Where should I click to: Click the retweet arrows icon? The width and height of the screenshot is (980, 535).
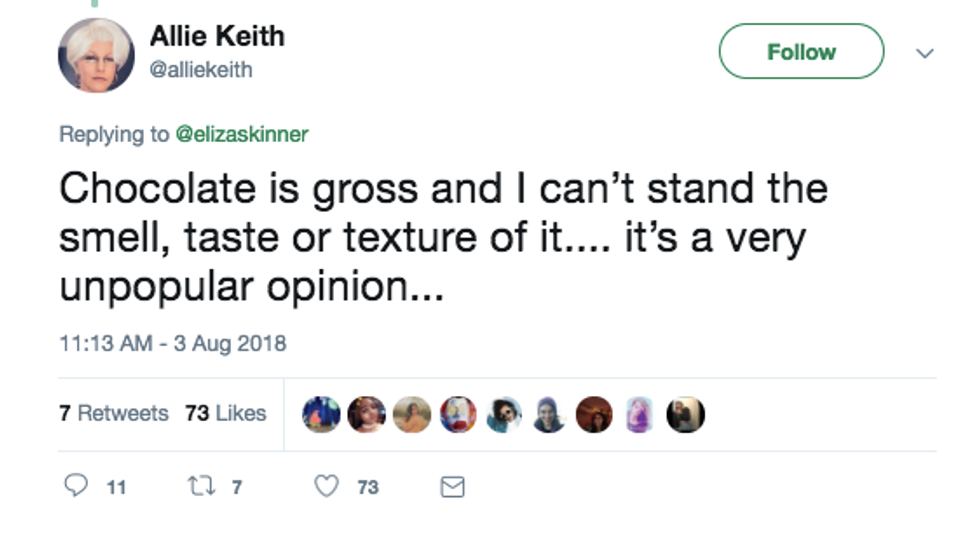click(197, 487)
